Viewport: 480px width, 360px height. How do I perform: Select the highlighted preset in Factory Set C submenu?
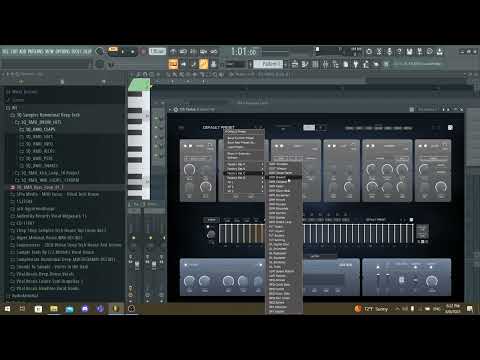coord(284,177)
